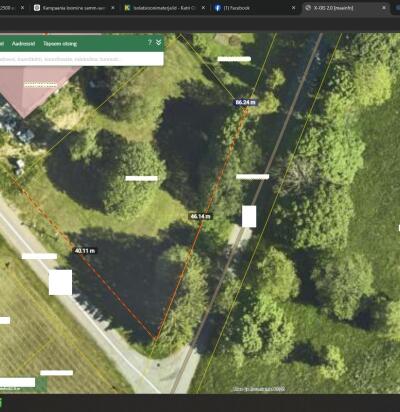Switch to the yellow K icon tab
Viewport: 400px width, 412px height.
[x=164, y=8]
